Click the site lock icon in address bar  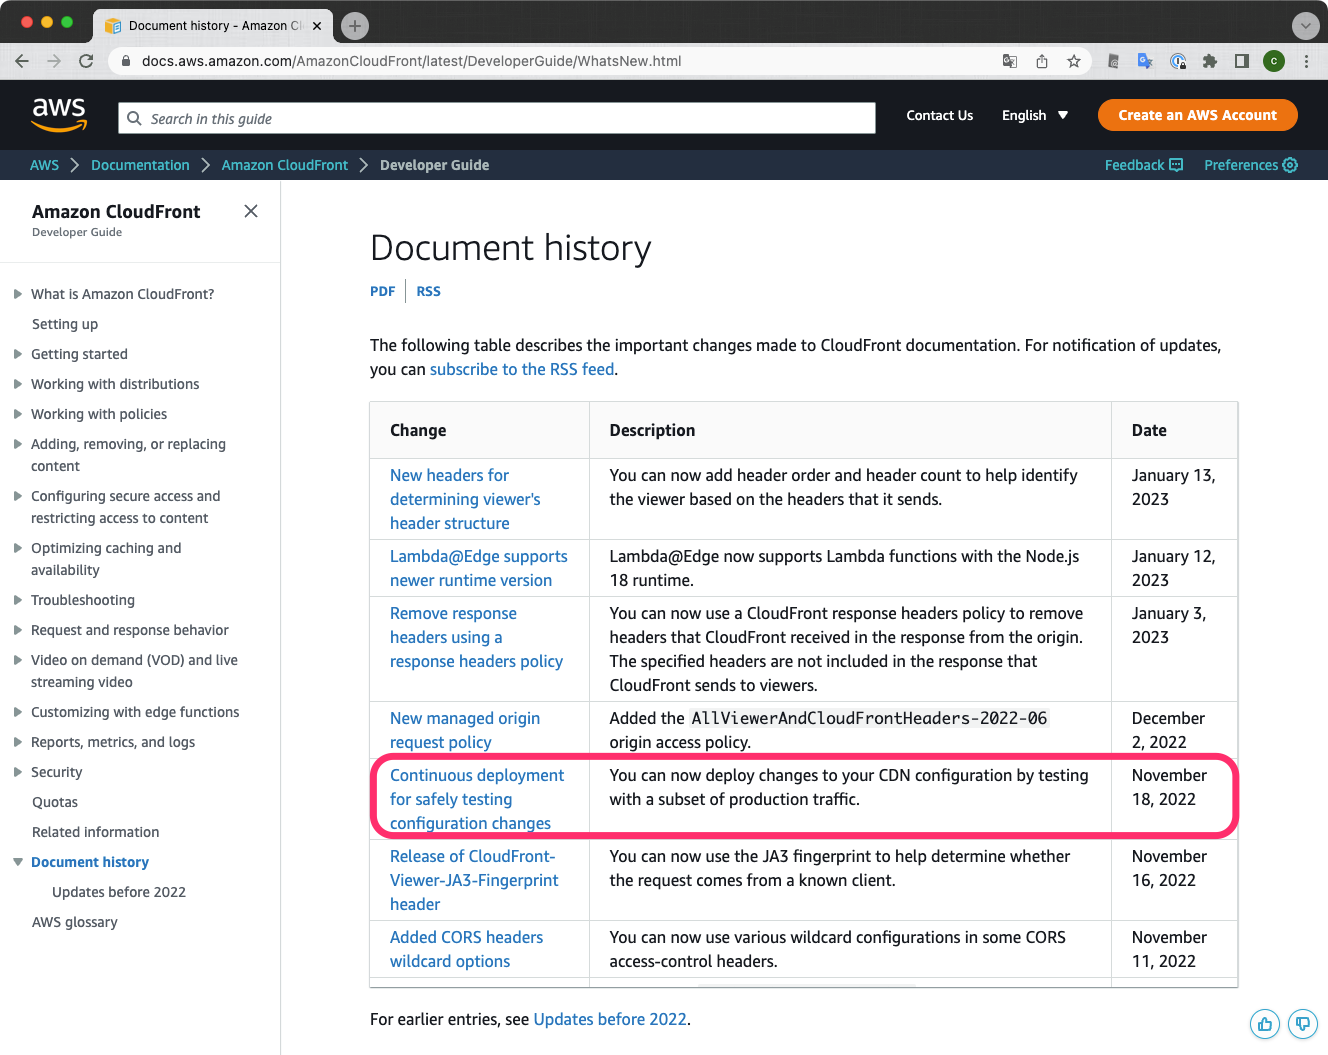click(126, 61)
